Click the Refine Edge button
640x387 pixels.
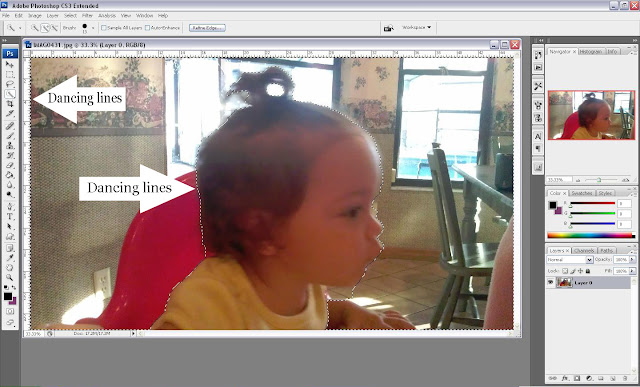pyautogui.click(x=207, y=28)
